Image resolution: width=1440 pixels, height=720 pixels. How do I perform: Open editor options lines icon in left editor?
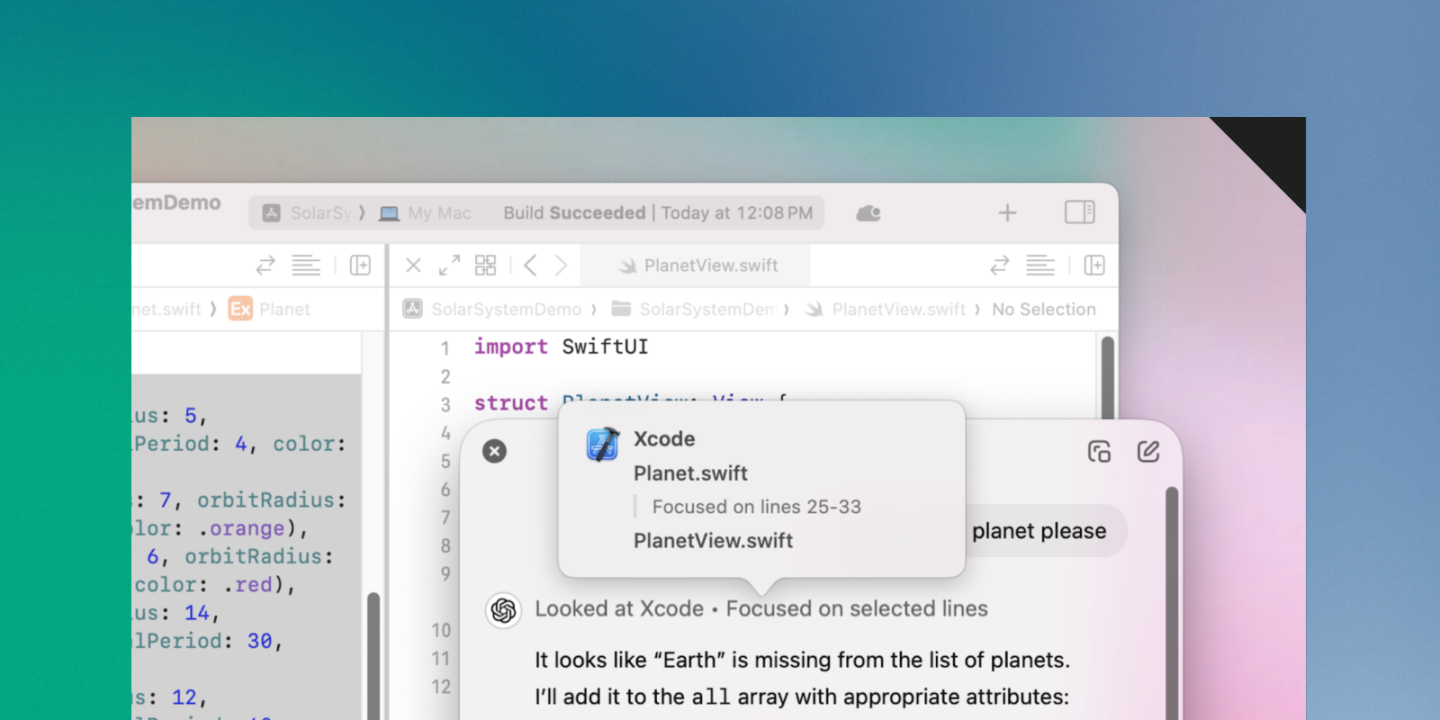click(306, 265)
